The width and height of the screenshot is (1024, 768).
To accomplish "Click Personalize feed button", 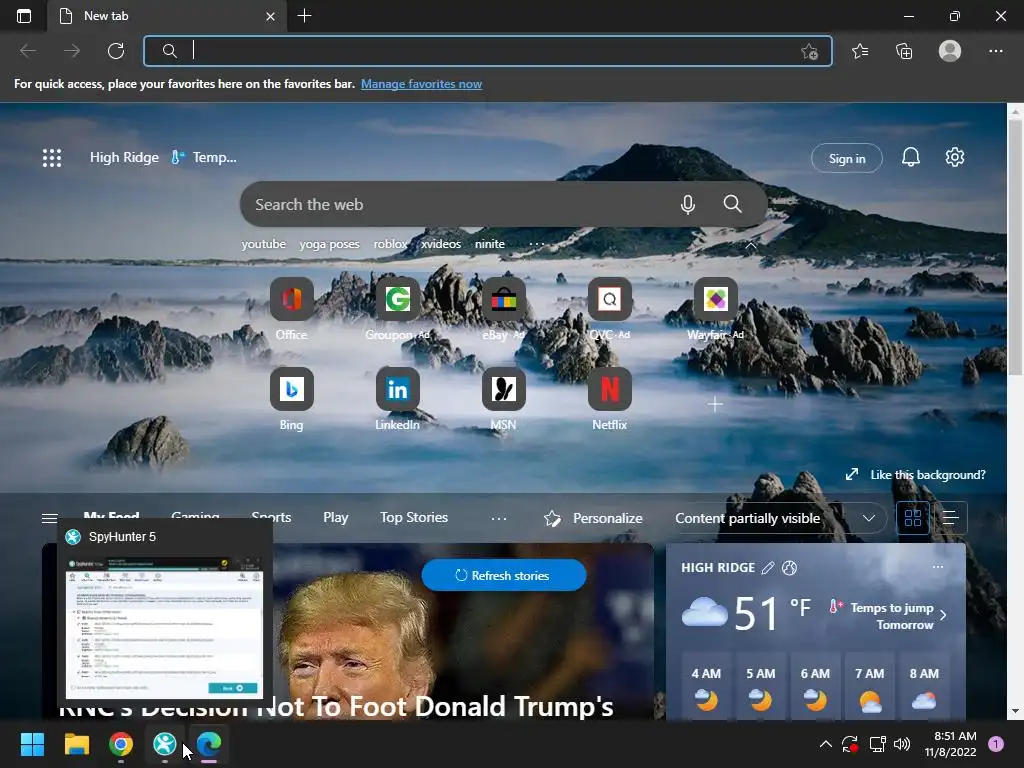I will point(593,518).
